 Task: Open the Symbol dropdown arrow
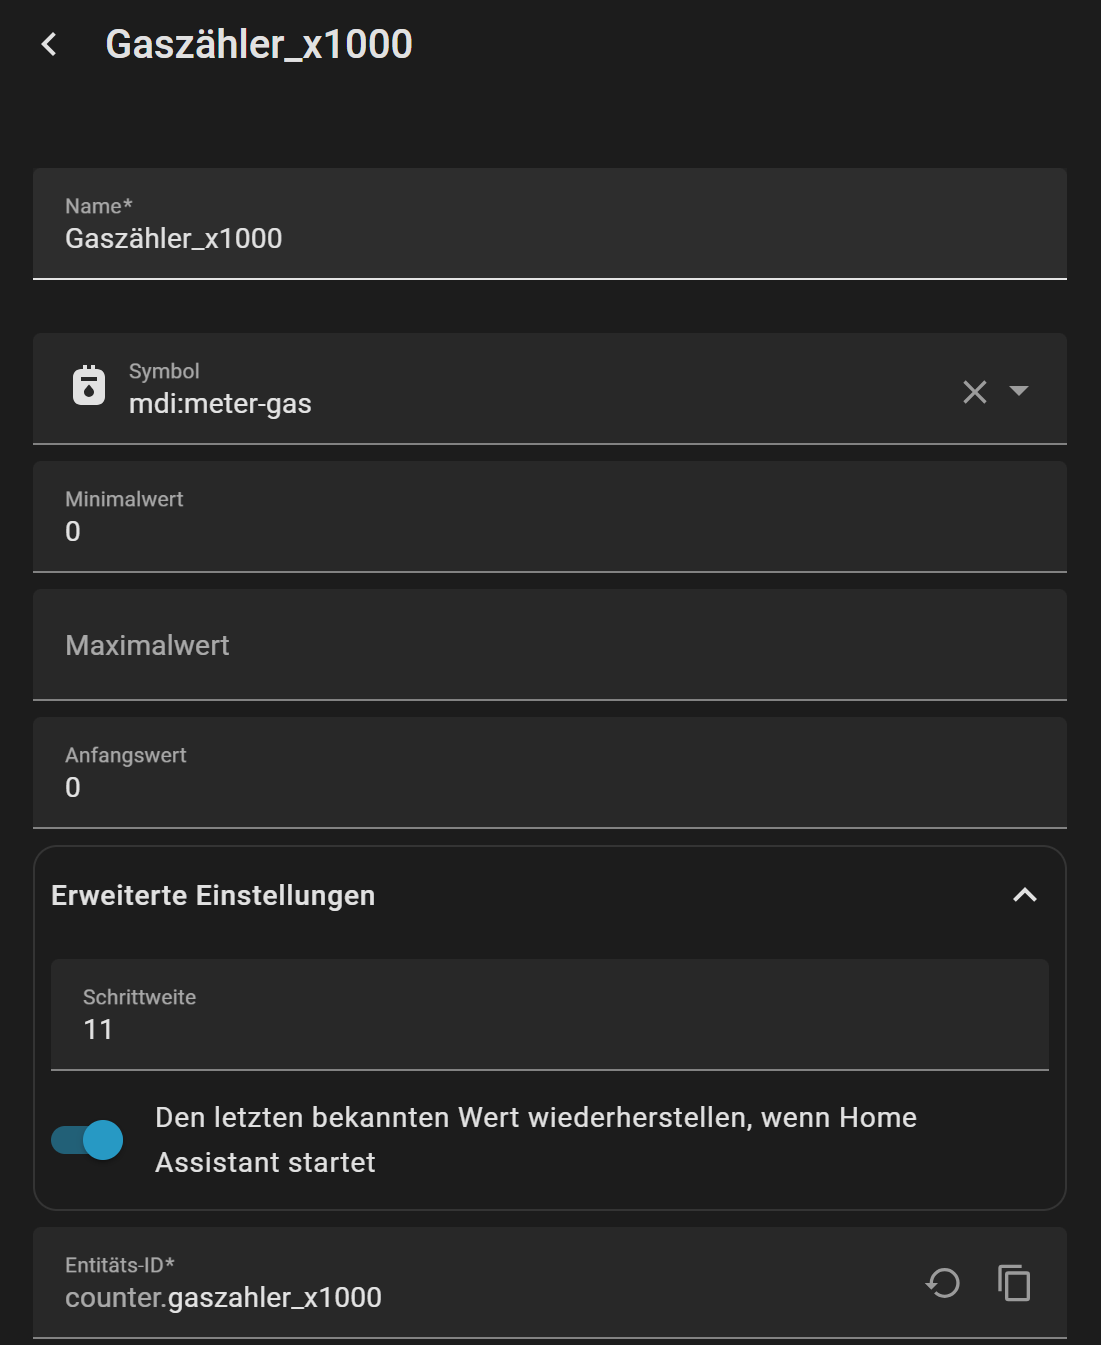pos(1019,390)
